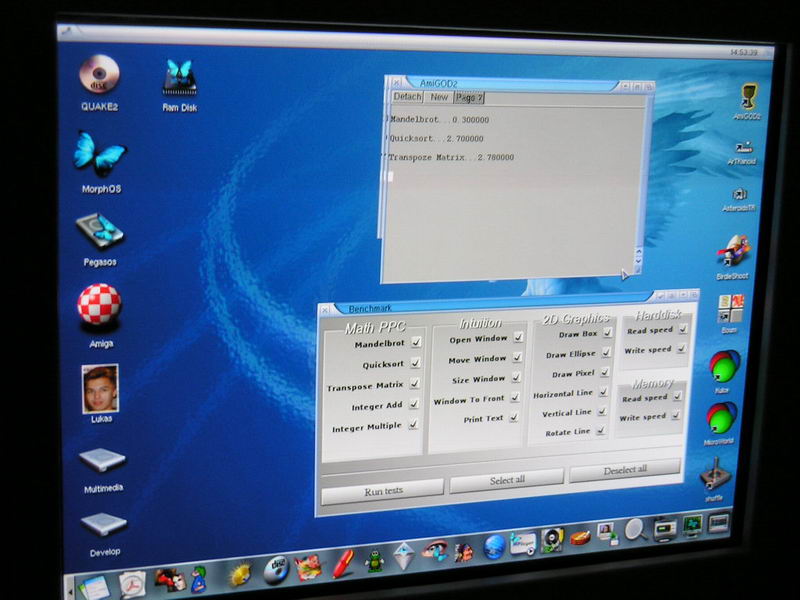Open the blue globe dock icon
This screenshot has width=800, height=600.
click(494, 547)
